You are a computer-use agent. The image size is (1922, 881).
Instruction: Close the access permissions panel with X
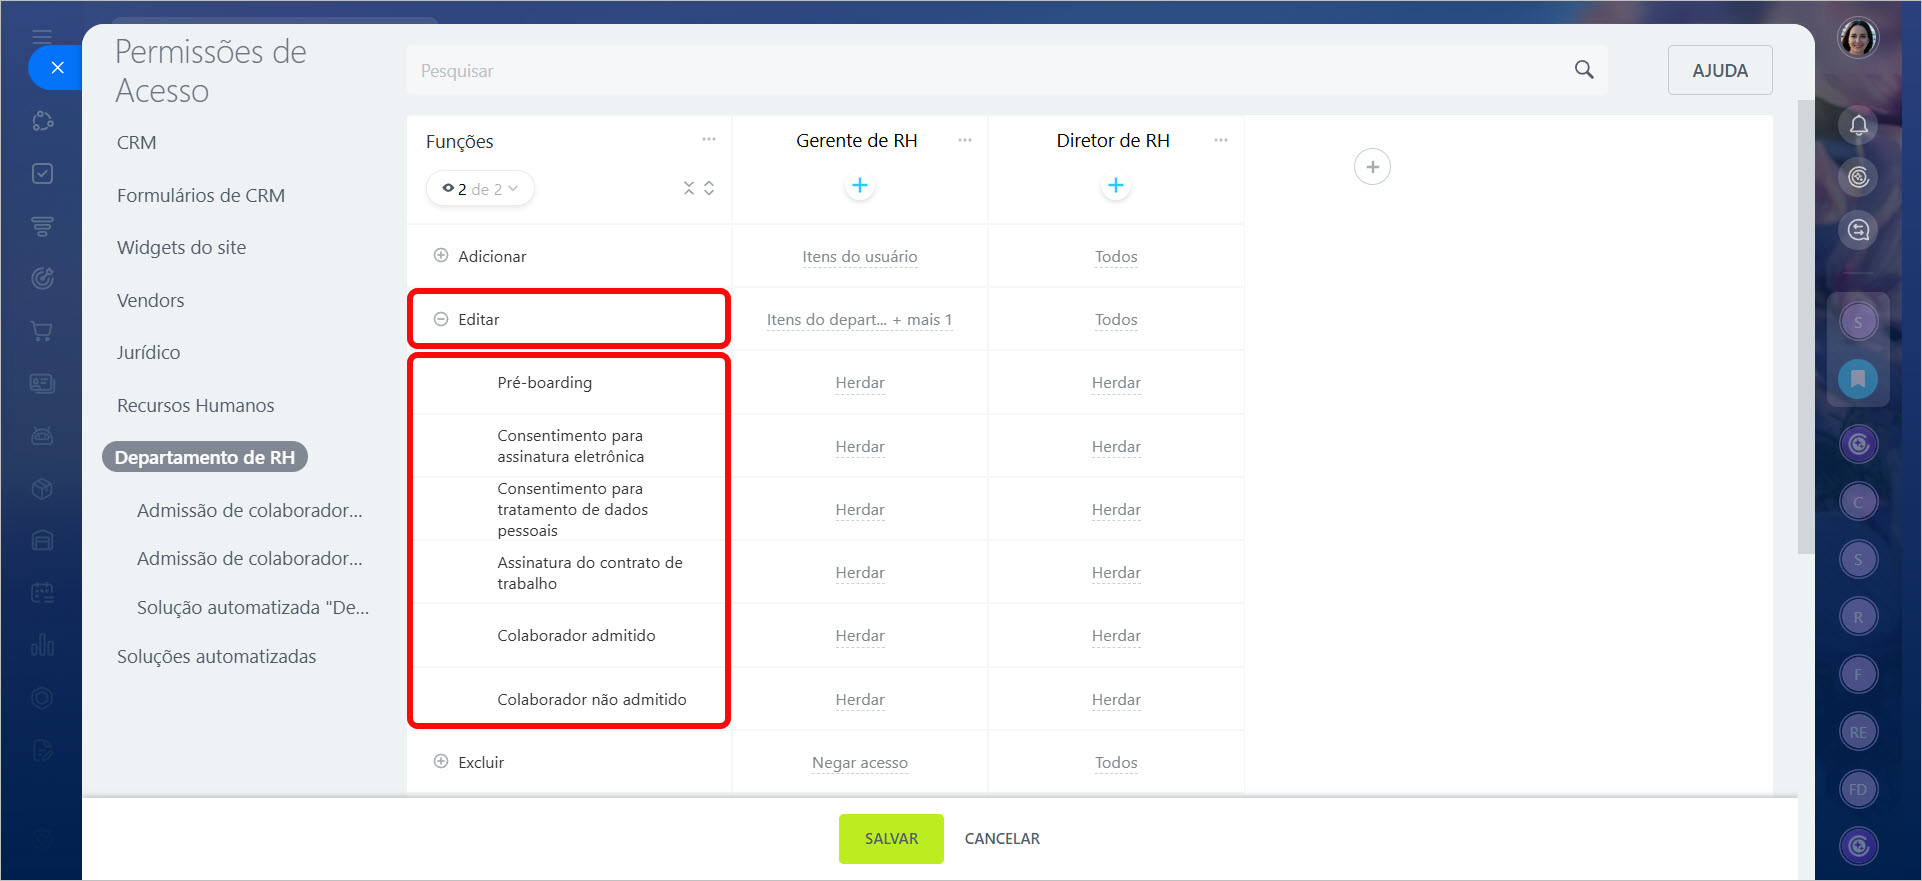pos(57,68)
